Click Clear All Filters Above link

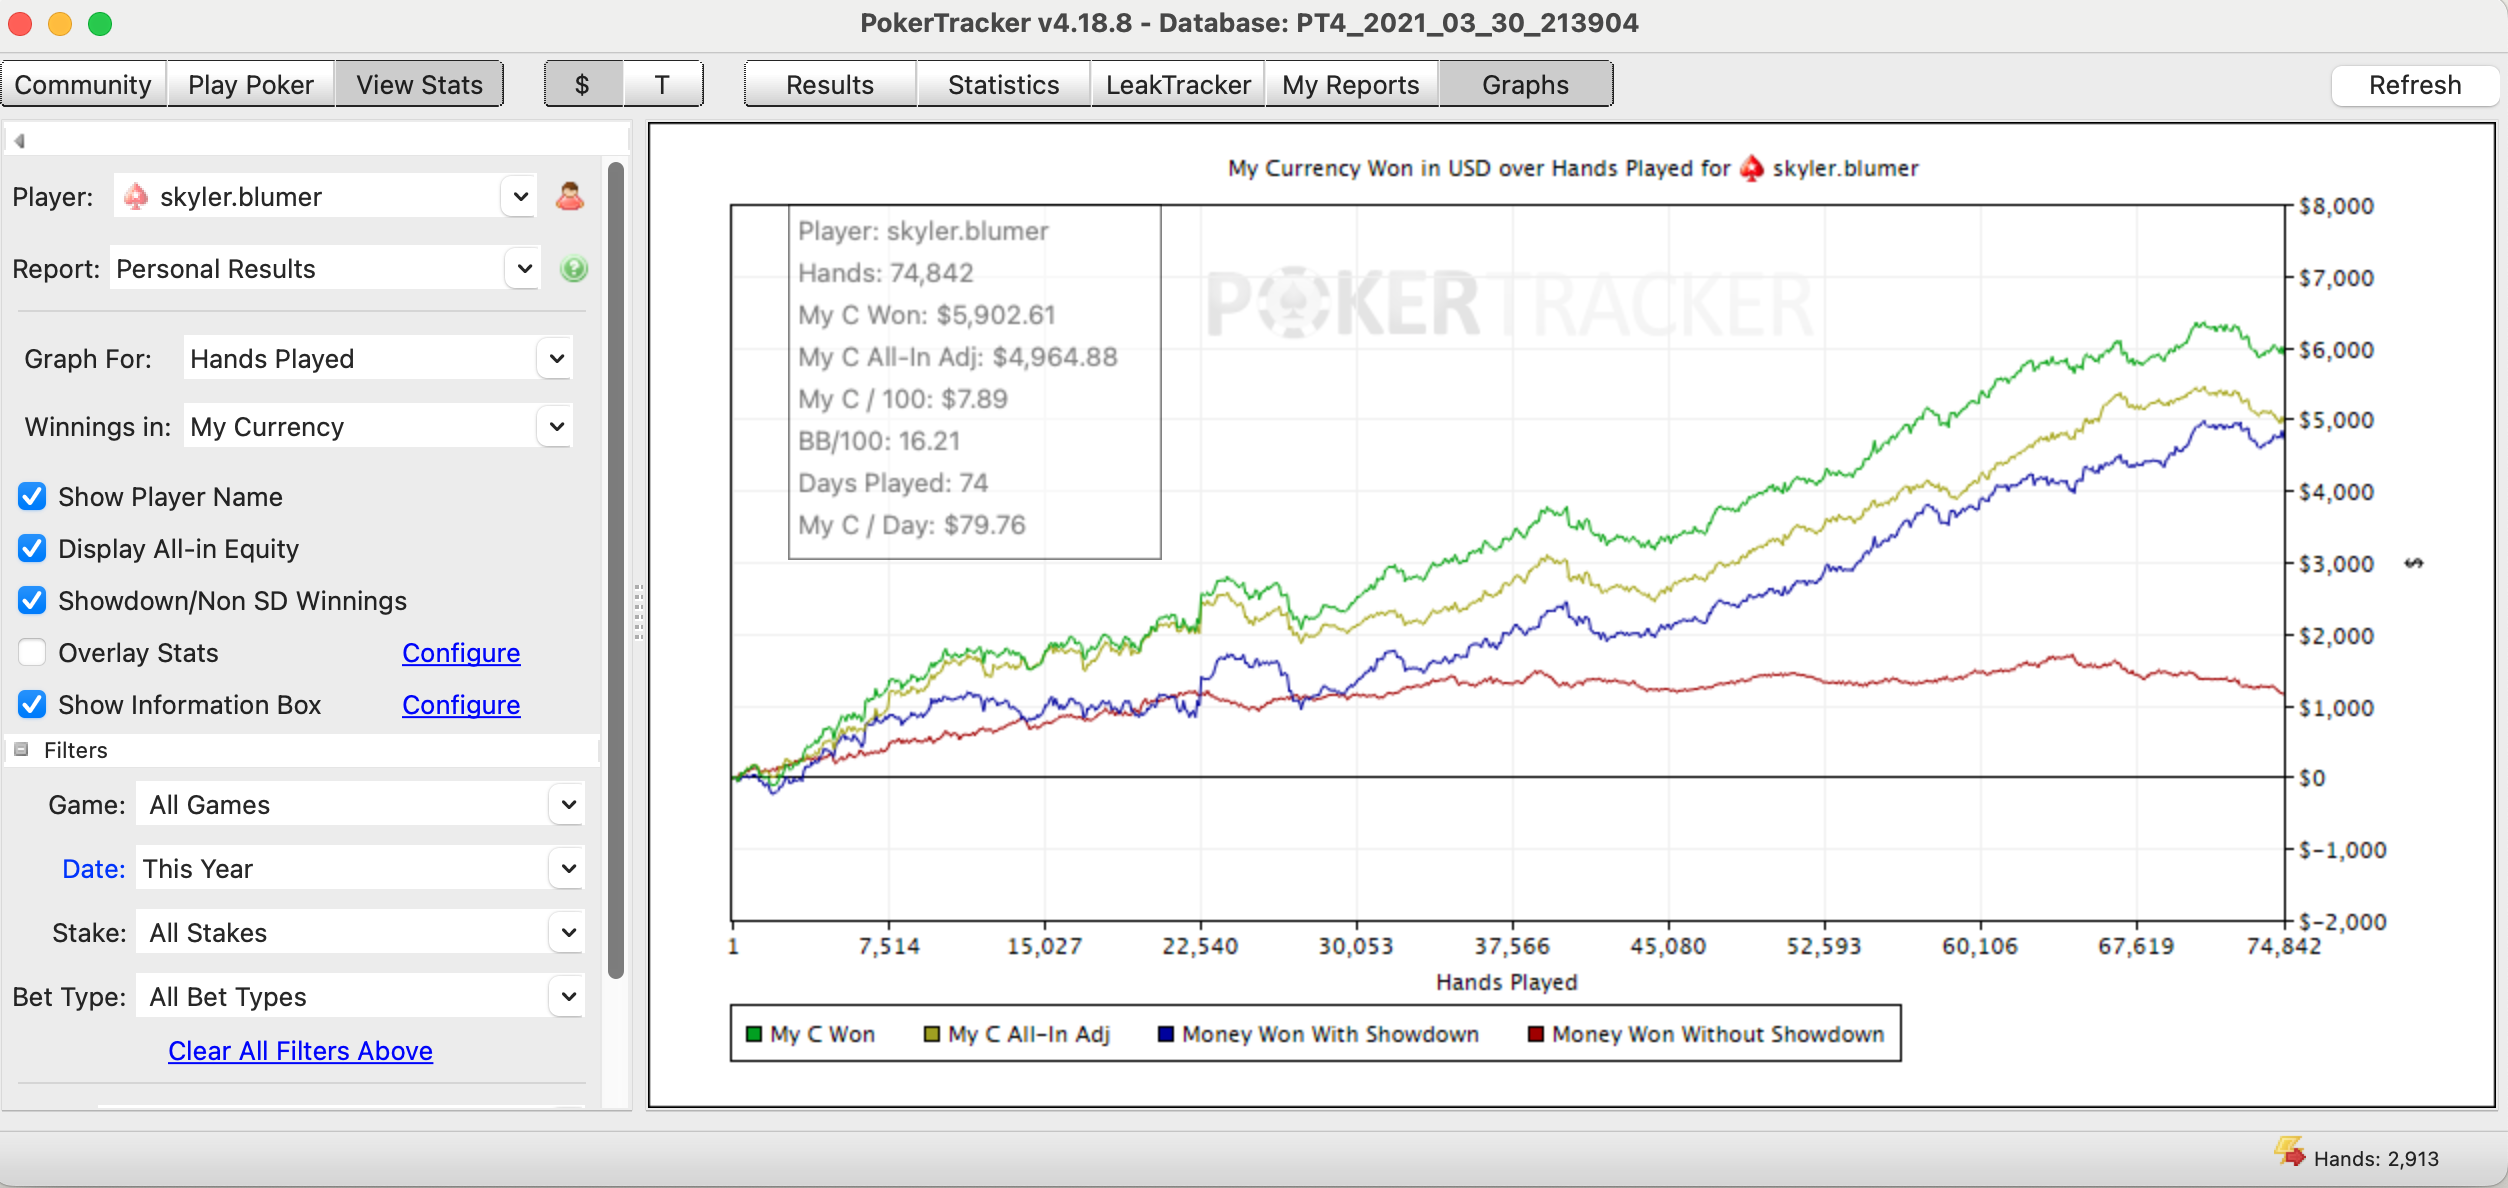tap(300, 1051)
